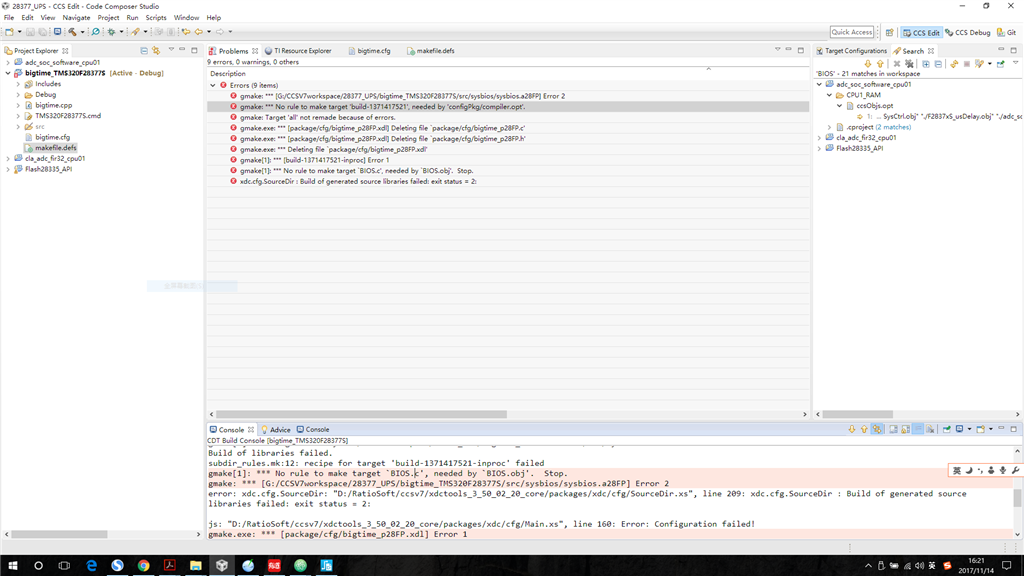Click the Quick Access input field
The height and width of the screenshot is (576, 1024).
click(x=852, y=32)
